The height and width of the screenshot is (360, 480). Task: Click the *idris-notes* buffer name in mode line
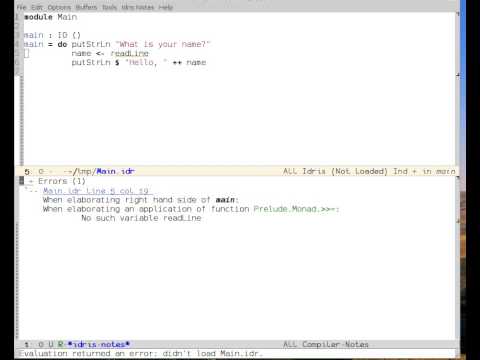click(x=99, y=344)
